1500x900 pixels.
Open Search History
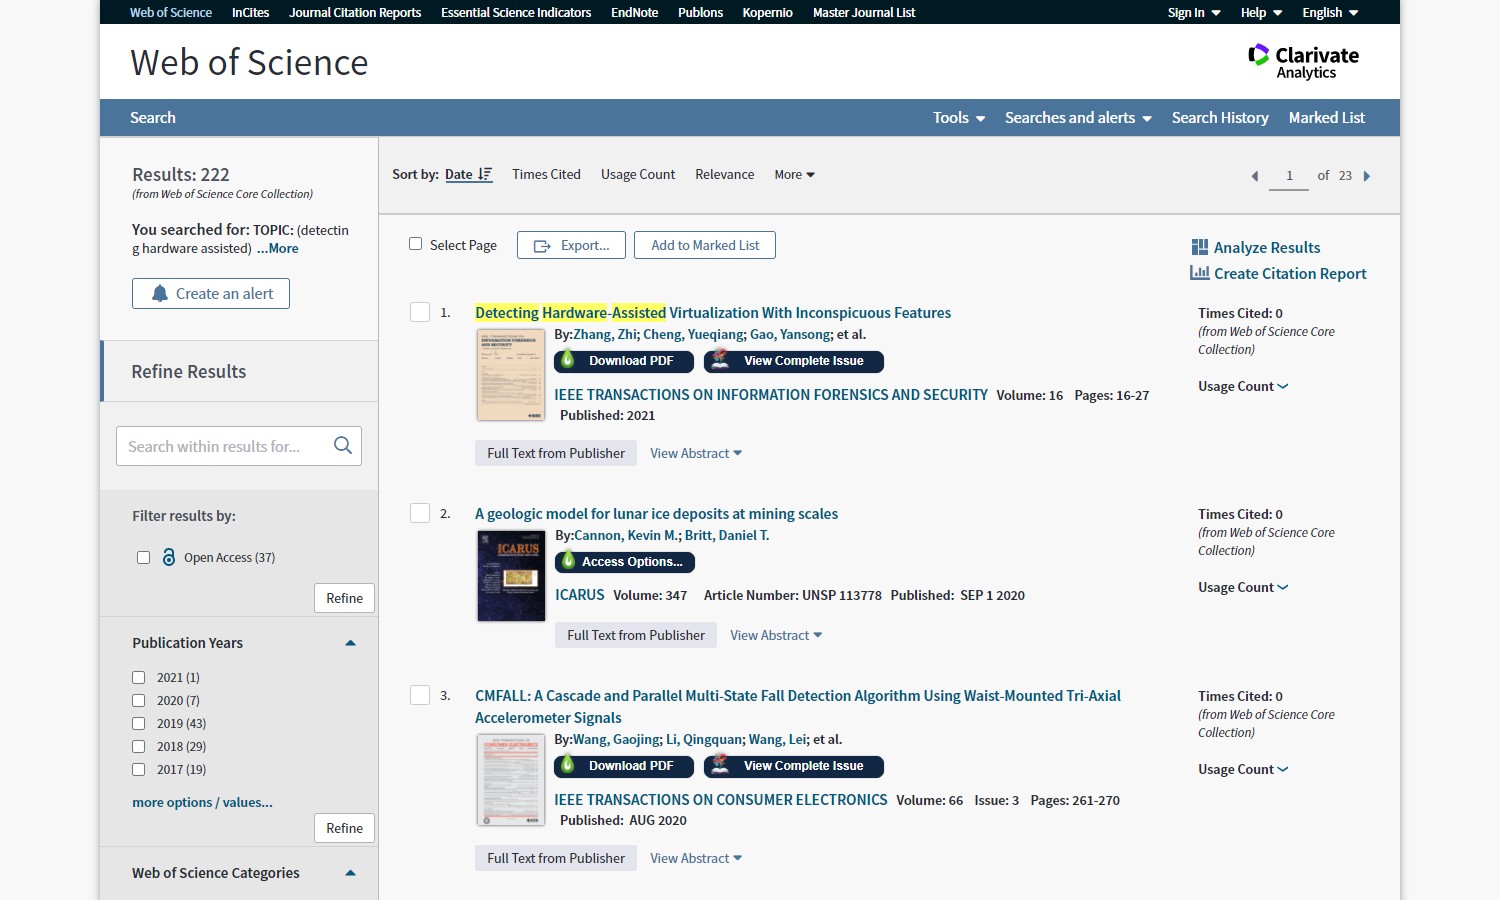click(1220, 117)
